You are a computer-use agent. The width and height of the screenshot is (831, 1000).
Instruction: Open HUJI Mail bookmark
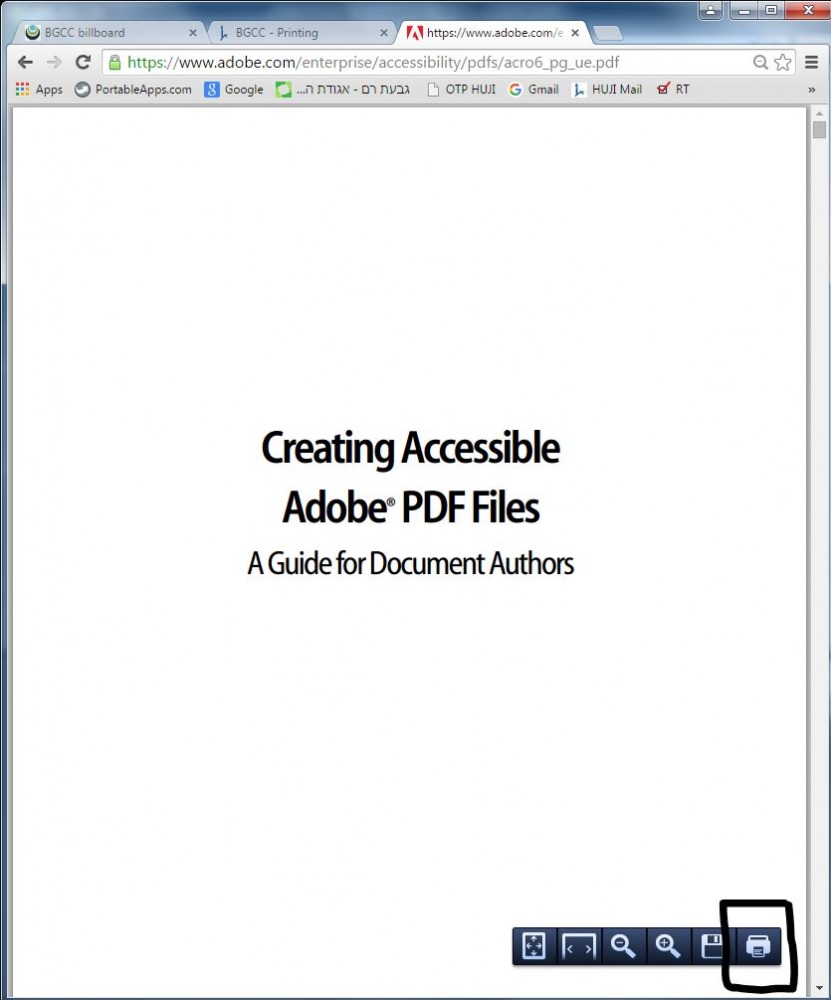(607, 89)
